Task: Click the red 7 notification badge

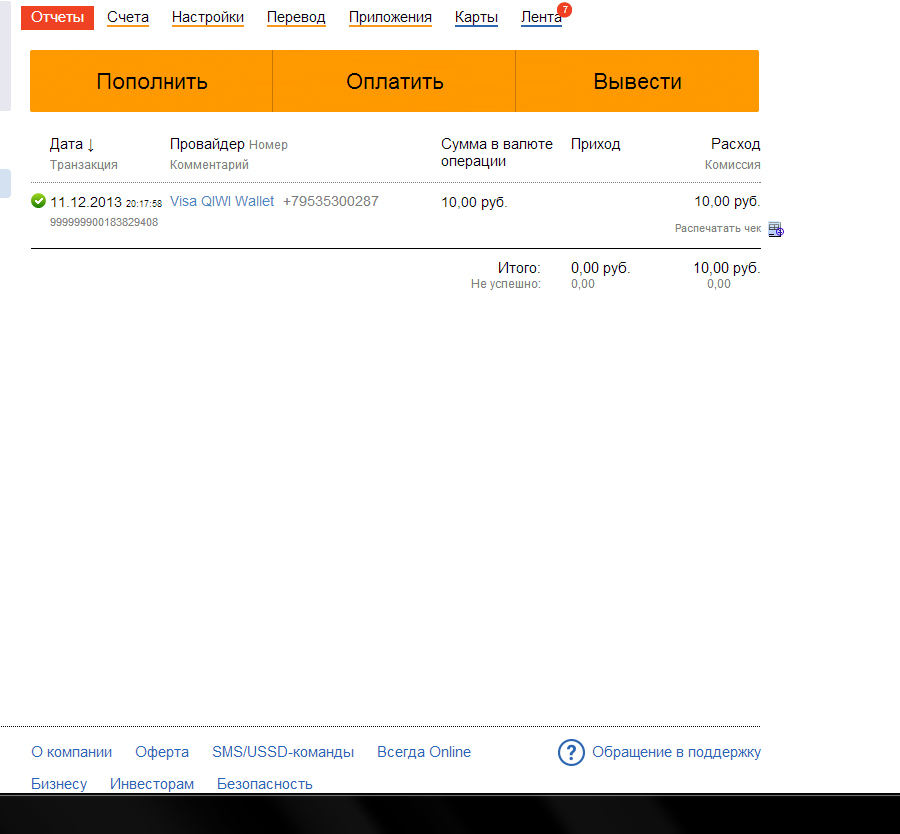Action: 565,10
